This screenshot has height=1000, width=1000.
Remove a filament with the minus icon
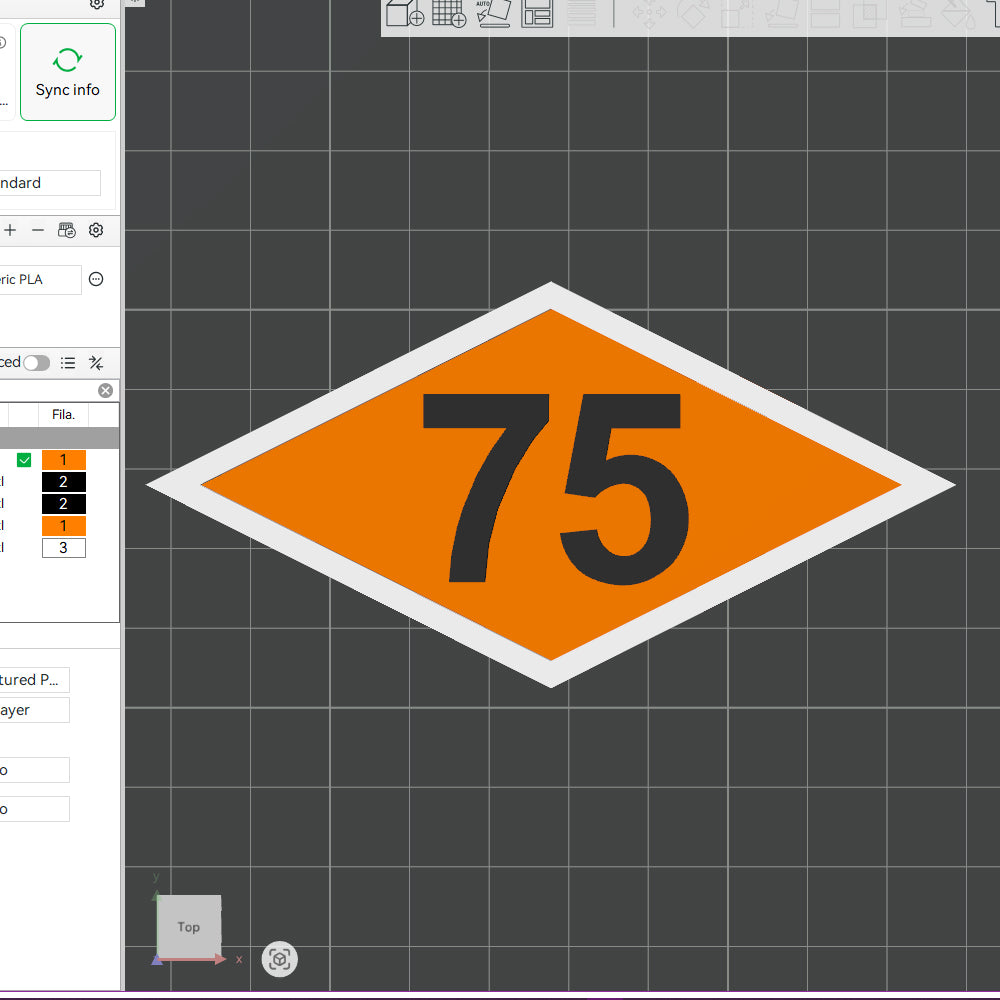38,230
